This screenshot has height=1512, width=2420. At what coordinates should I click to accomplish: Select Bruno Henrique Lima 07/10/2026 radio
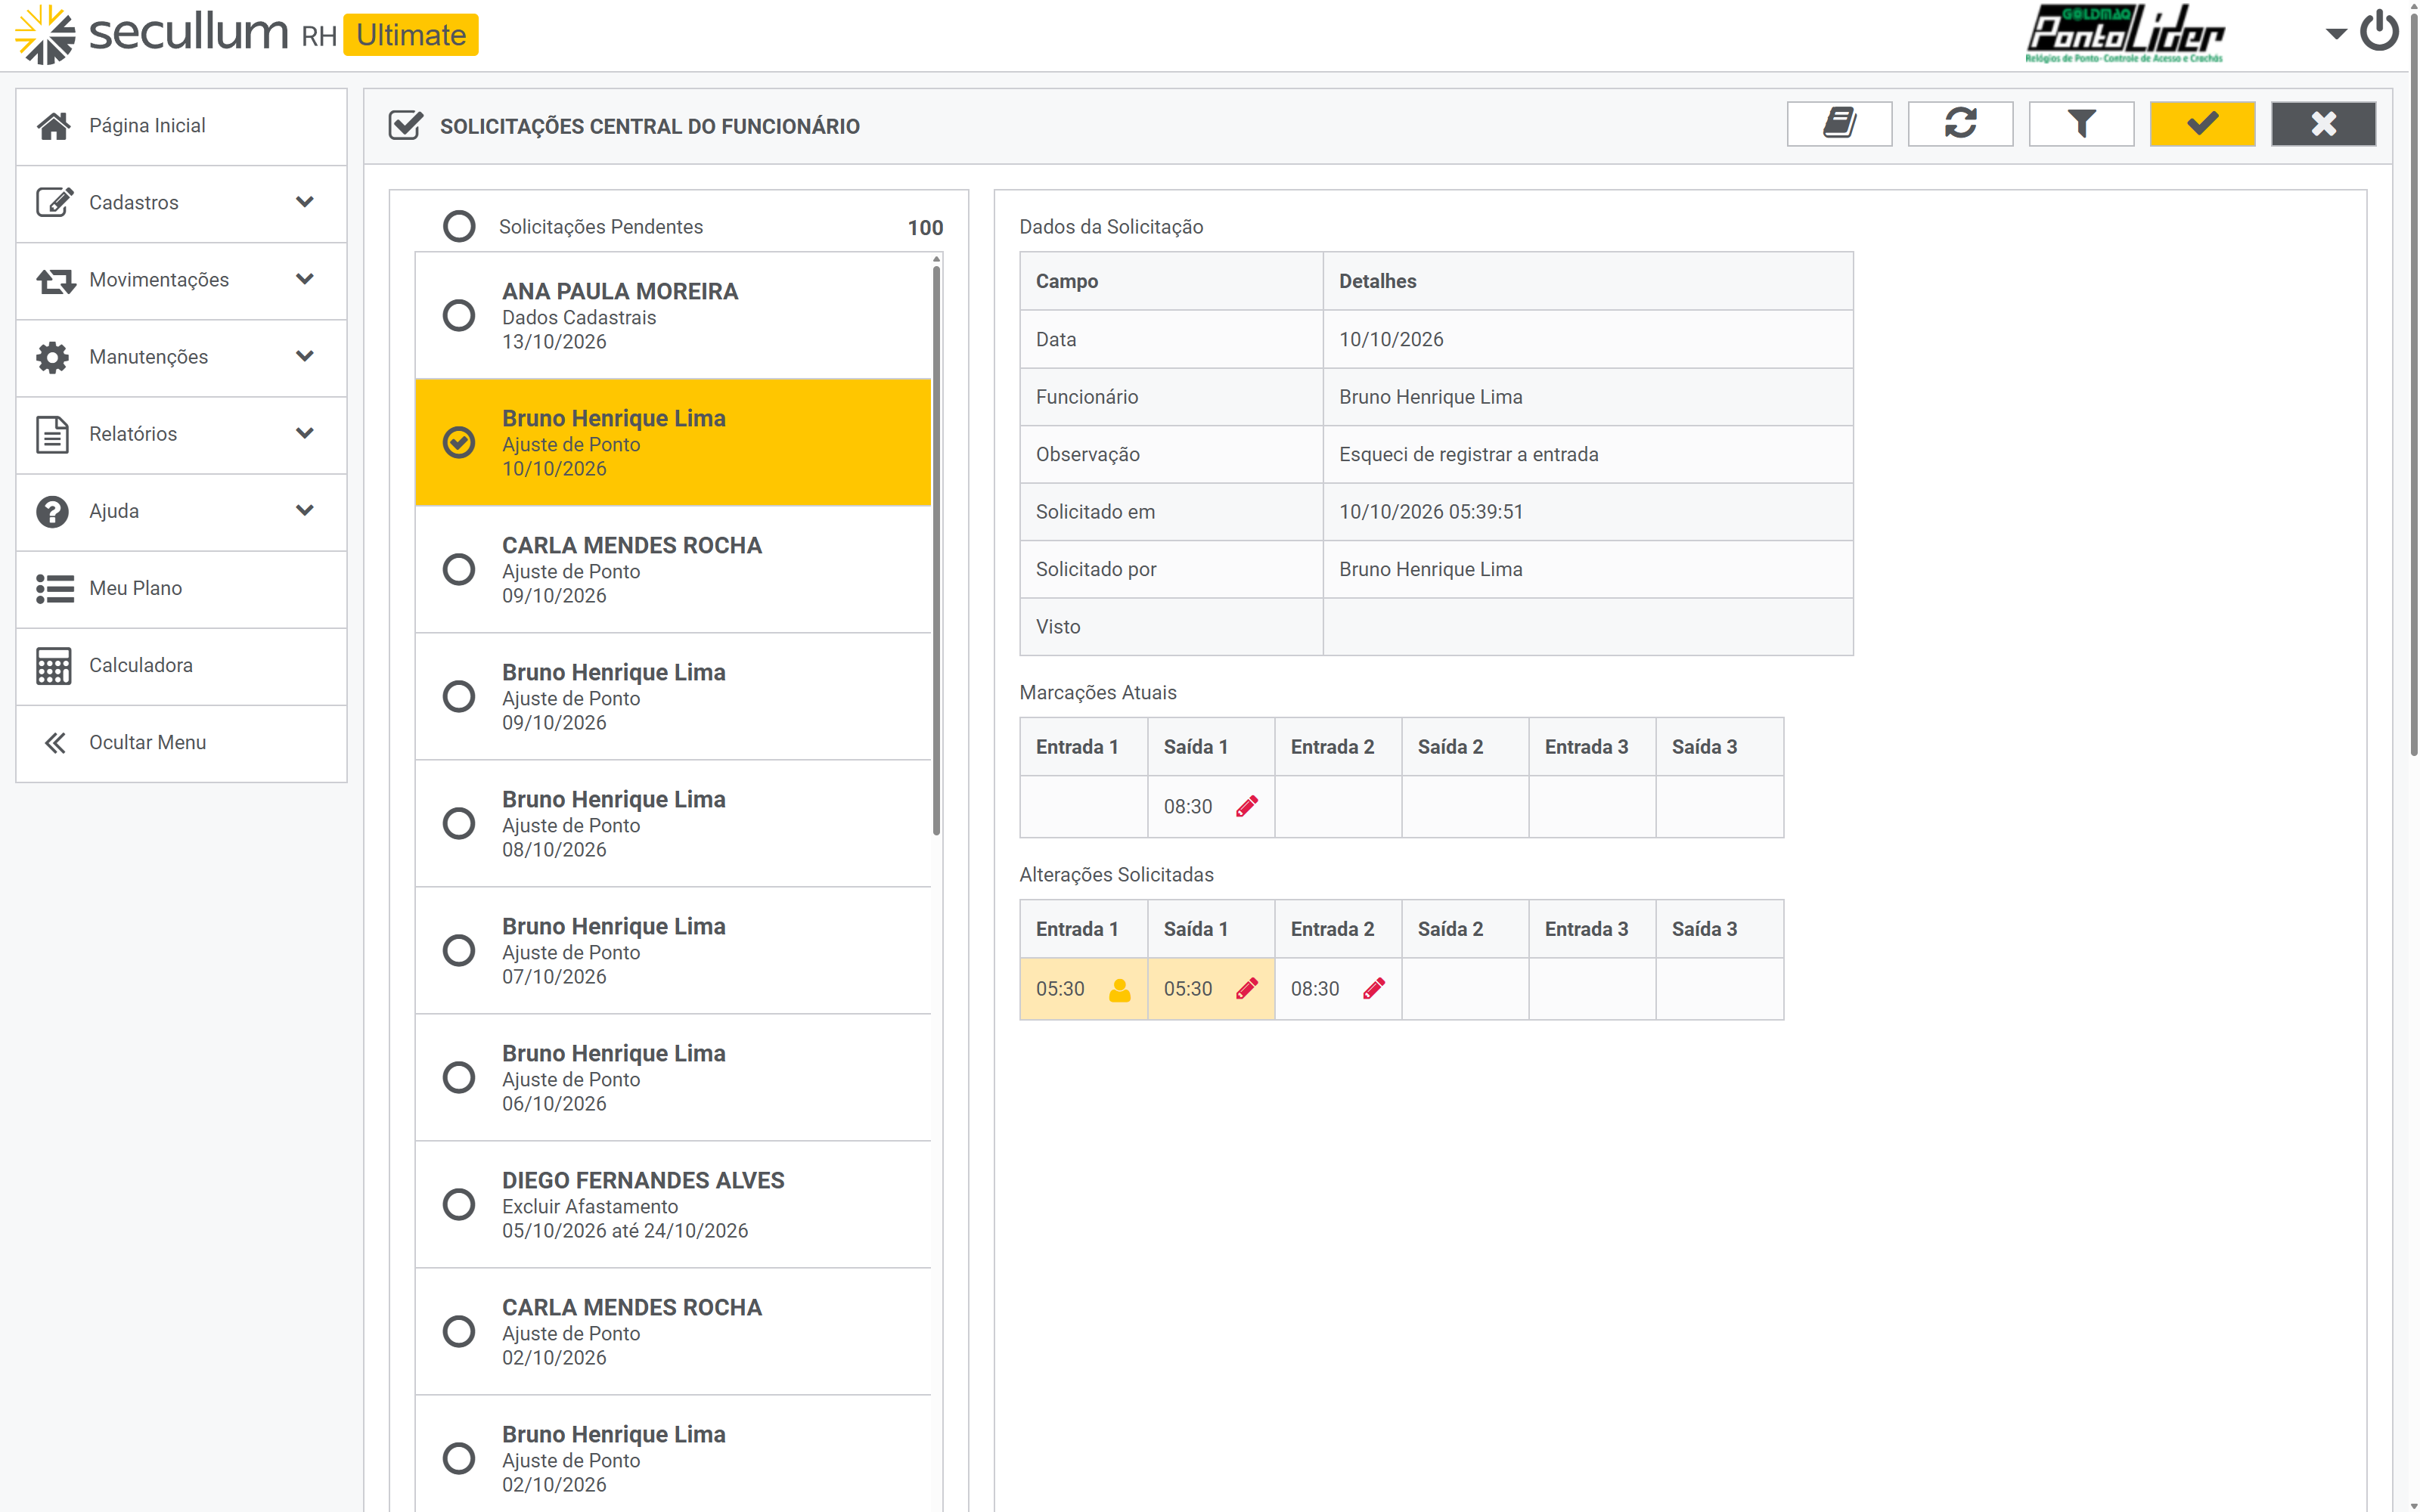coord(459,950)
